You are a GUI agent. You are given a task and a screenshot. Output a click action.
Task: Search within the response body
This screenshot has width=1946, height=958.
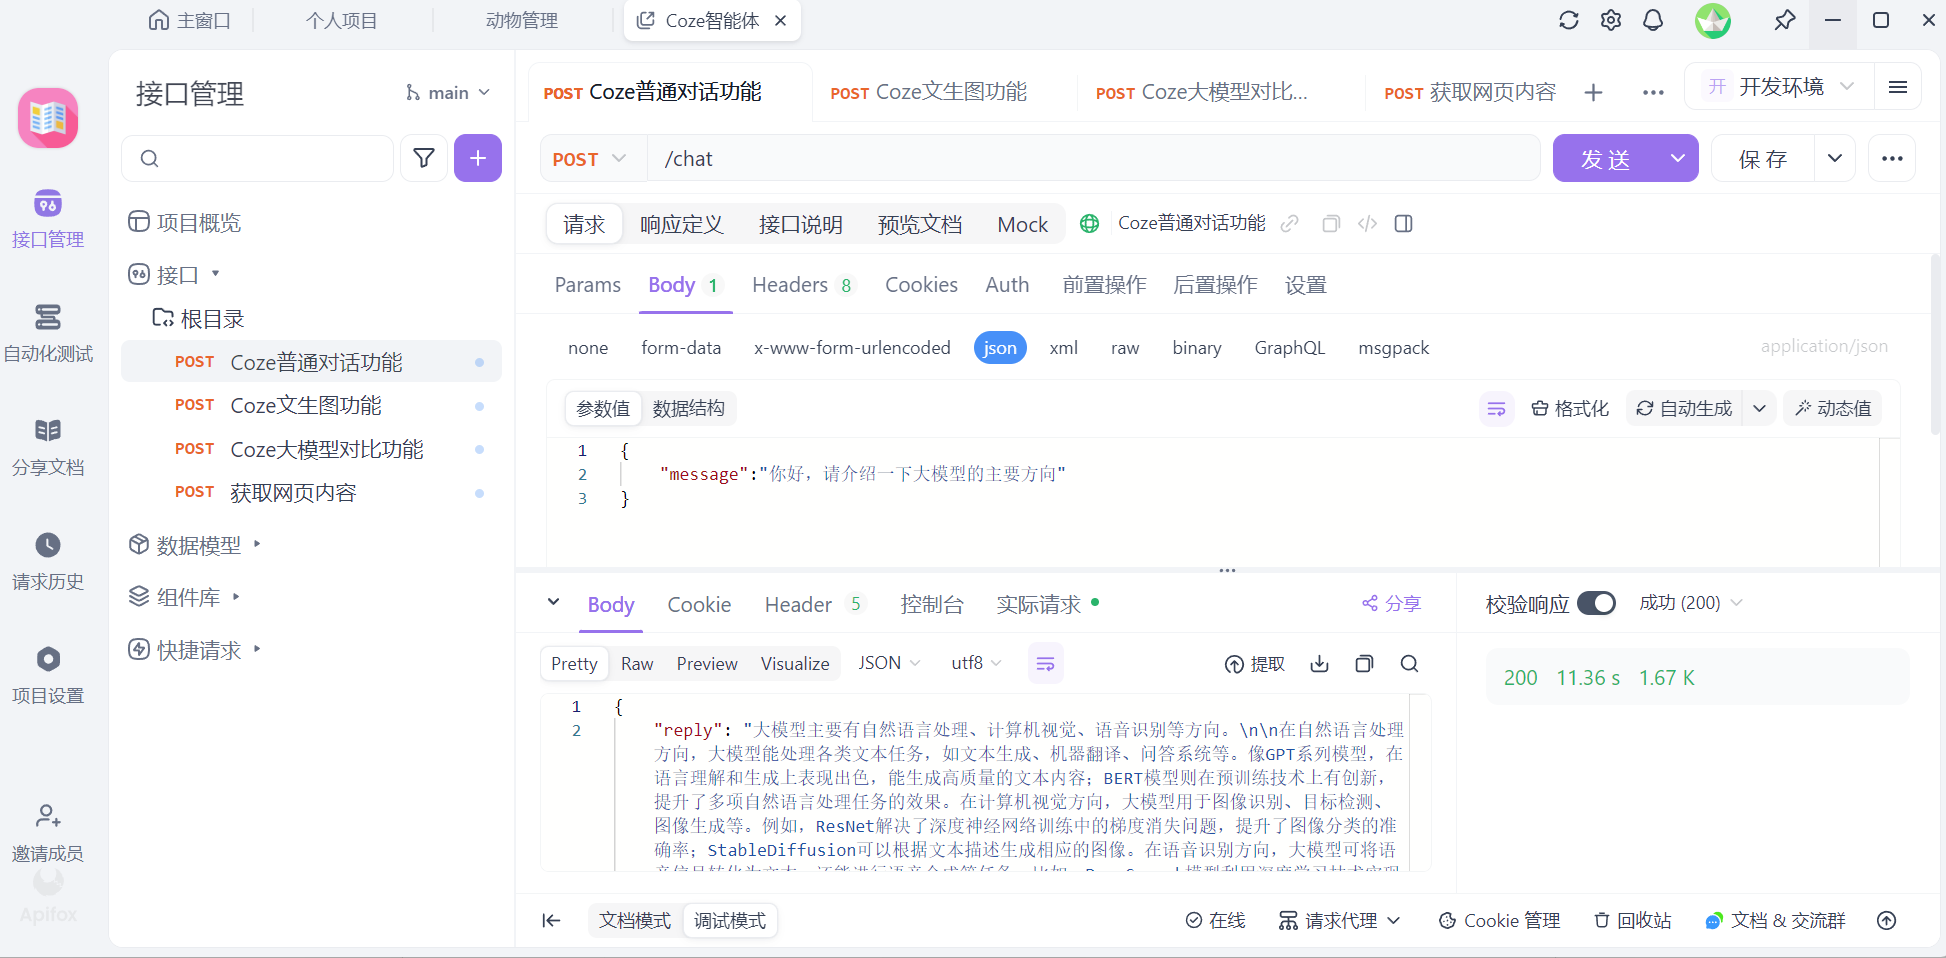pos(1409,664)
